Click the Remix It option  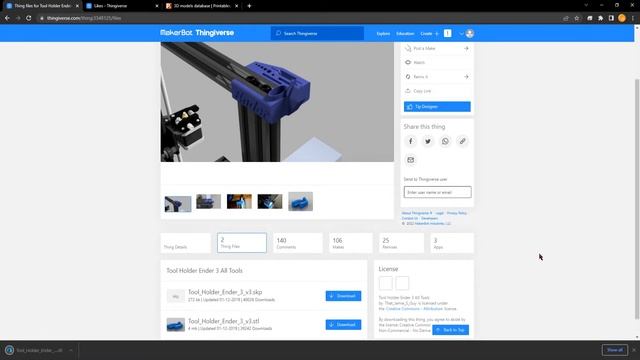[437, 77]
